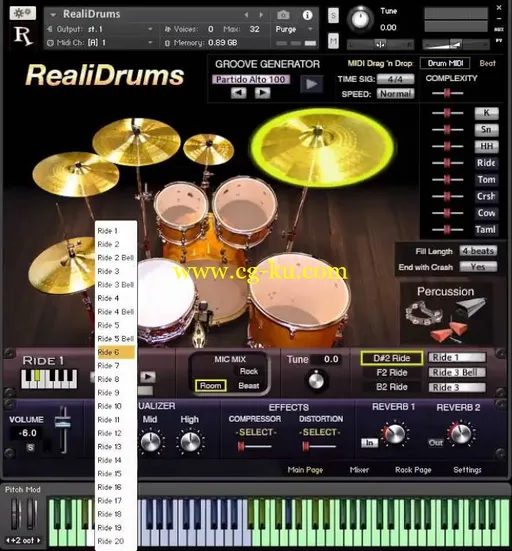
Task: Toggle the Tom groove part
Action: (x=486, y=180)
